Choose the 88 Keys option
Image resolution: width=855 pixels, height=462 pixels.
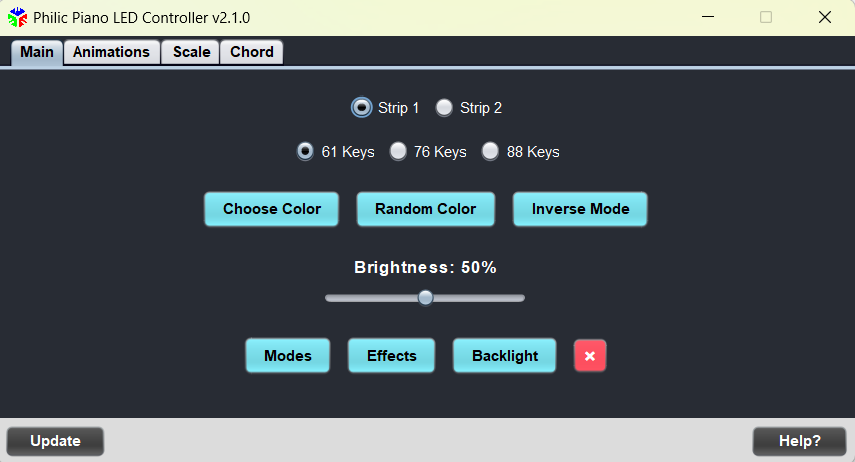click(490, 151)
